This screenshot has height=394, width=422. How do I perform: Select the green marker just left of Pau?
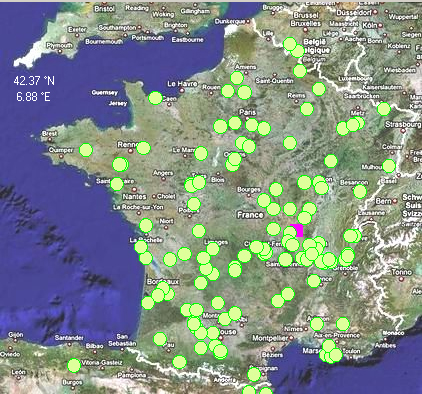[x=160, y=339]
